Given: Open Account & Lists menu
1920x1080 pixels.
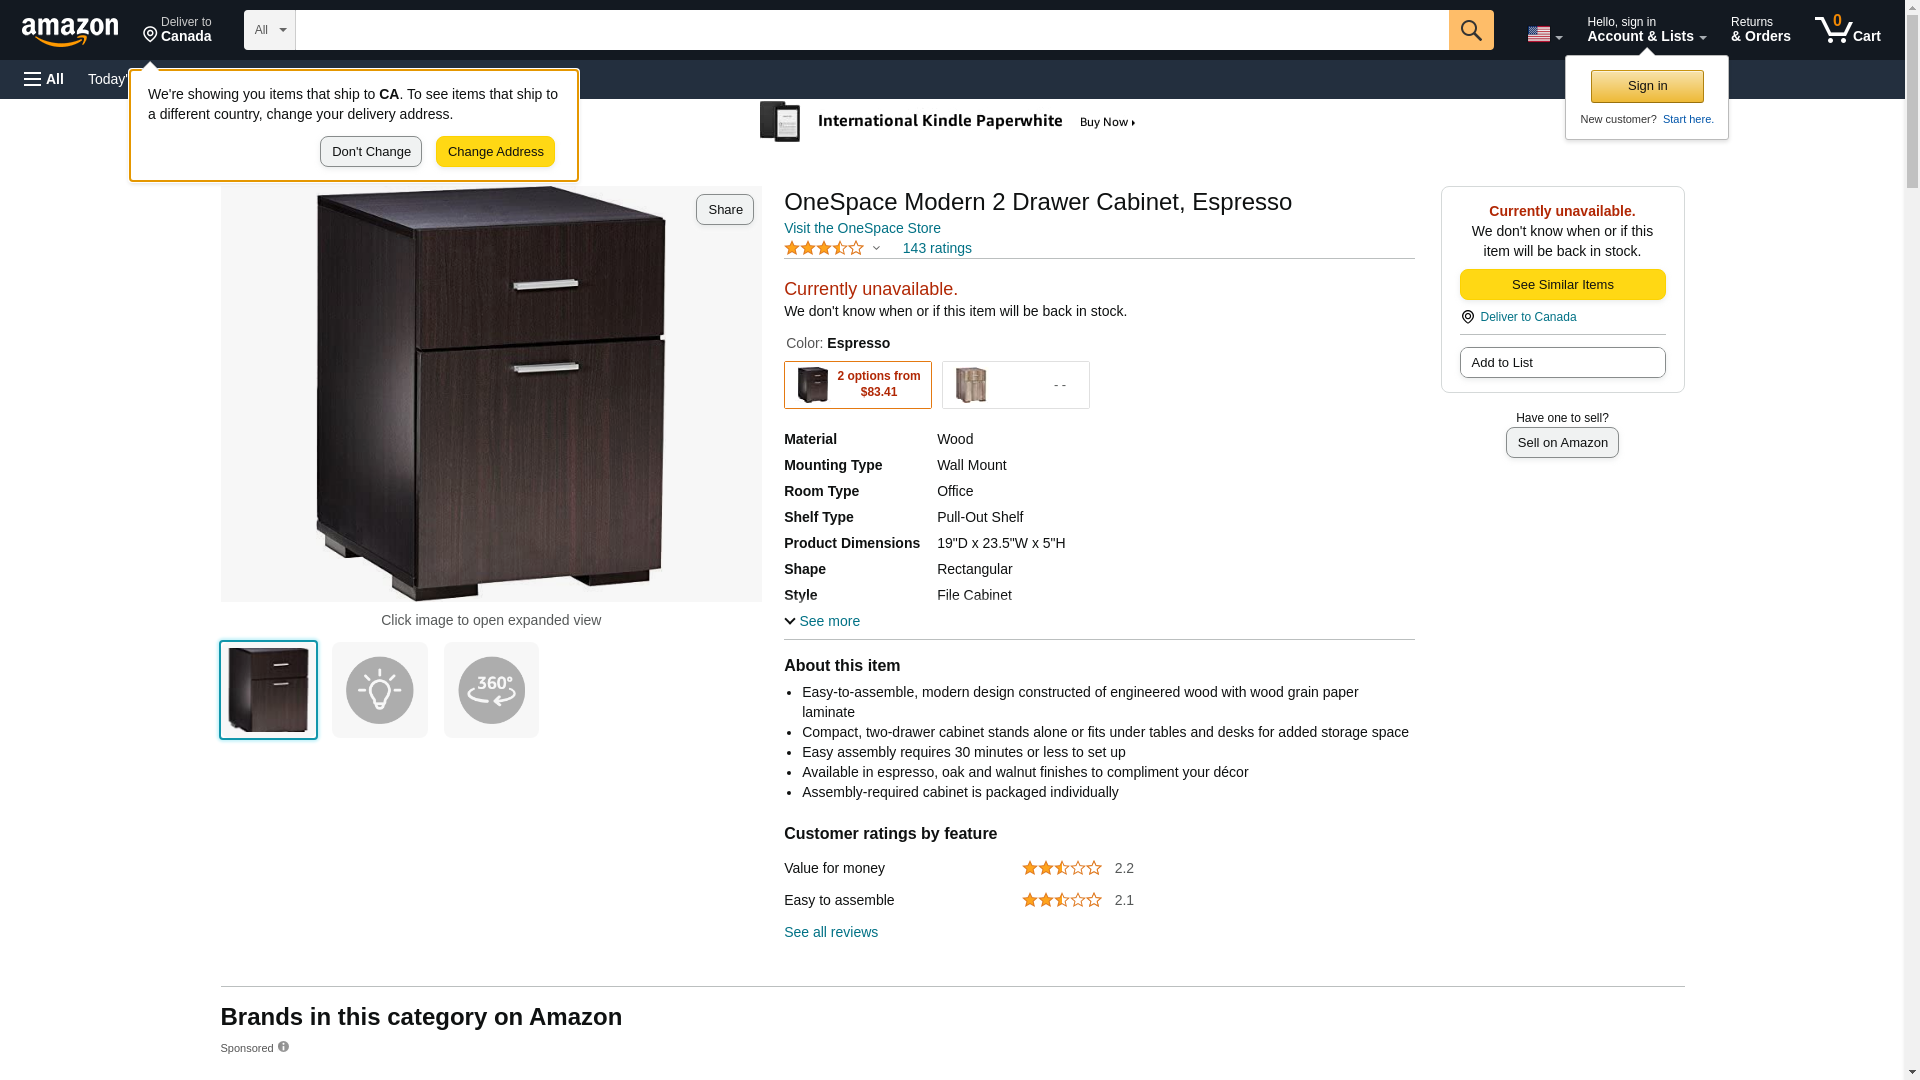Looking at the screenshot, I should tap(1646, 30).
